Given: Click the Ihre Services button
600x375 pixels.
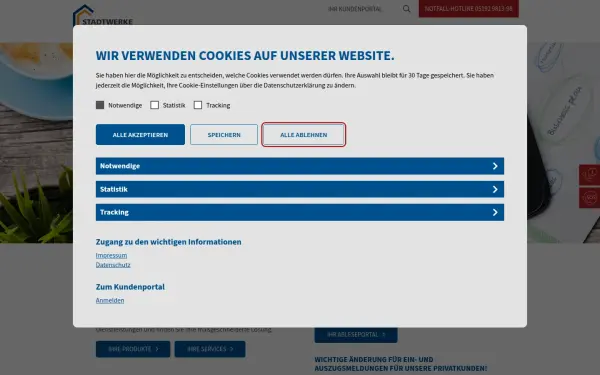Looking at the screenshot, I should click(x=210, y=349).
